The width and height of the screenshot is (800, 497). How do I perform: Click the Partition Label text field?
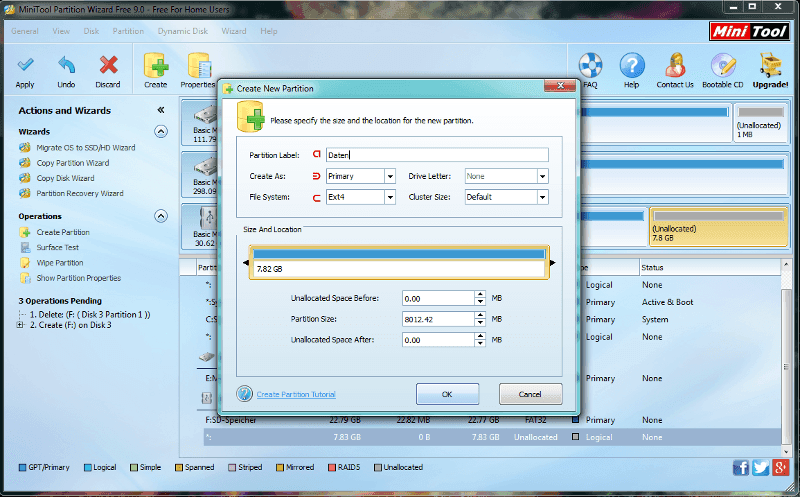(x=437, y=155)
